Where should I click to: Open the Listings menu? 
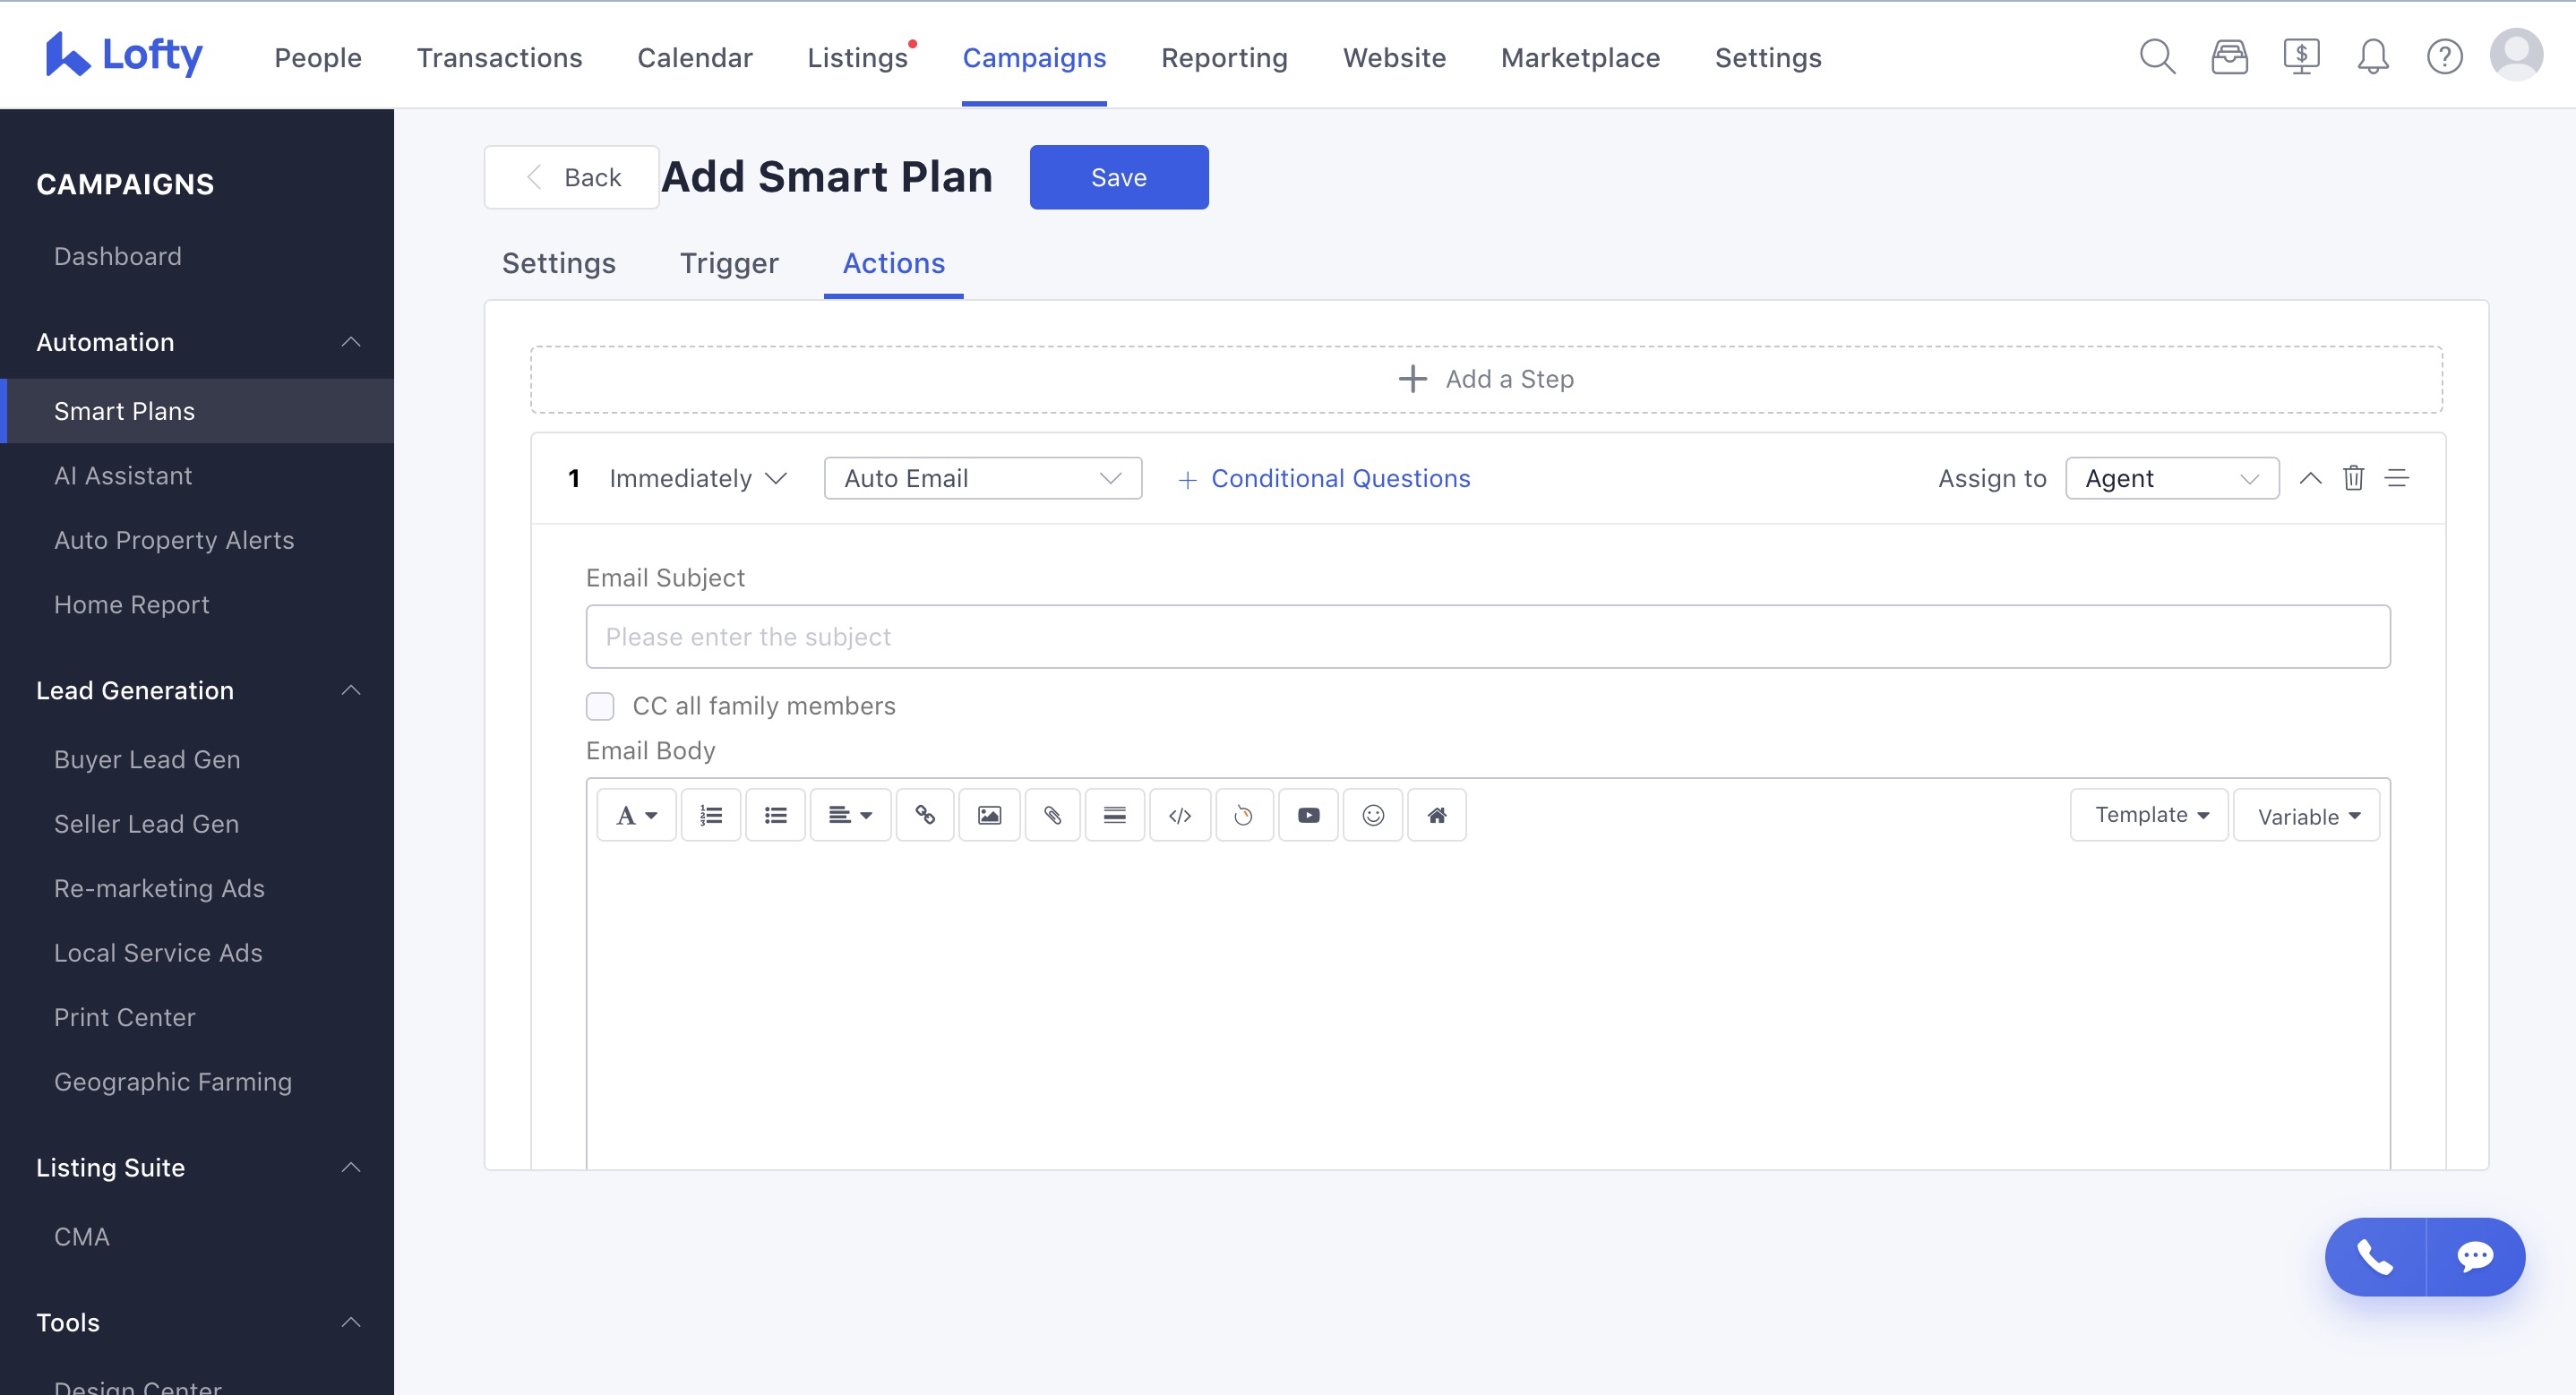click(x=858, y=57)
